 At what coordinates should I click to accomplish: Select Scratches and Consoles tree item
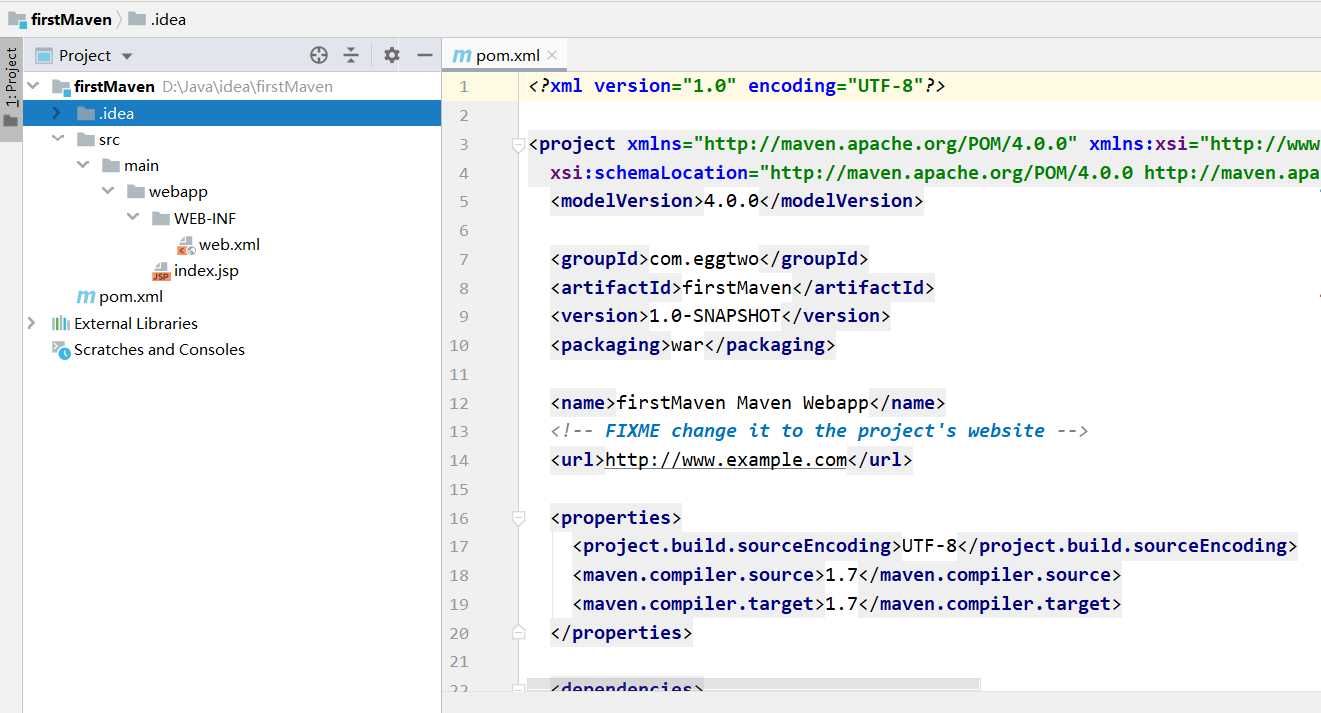(159, 349)
